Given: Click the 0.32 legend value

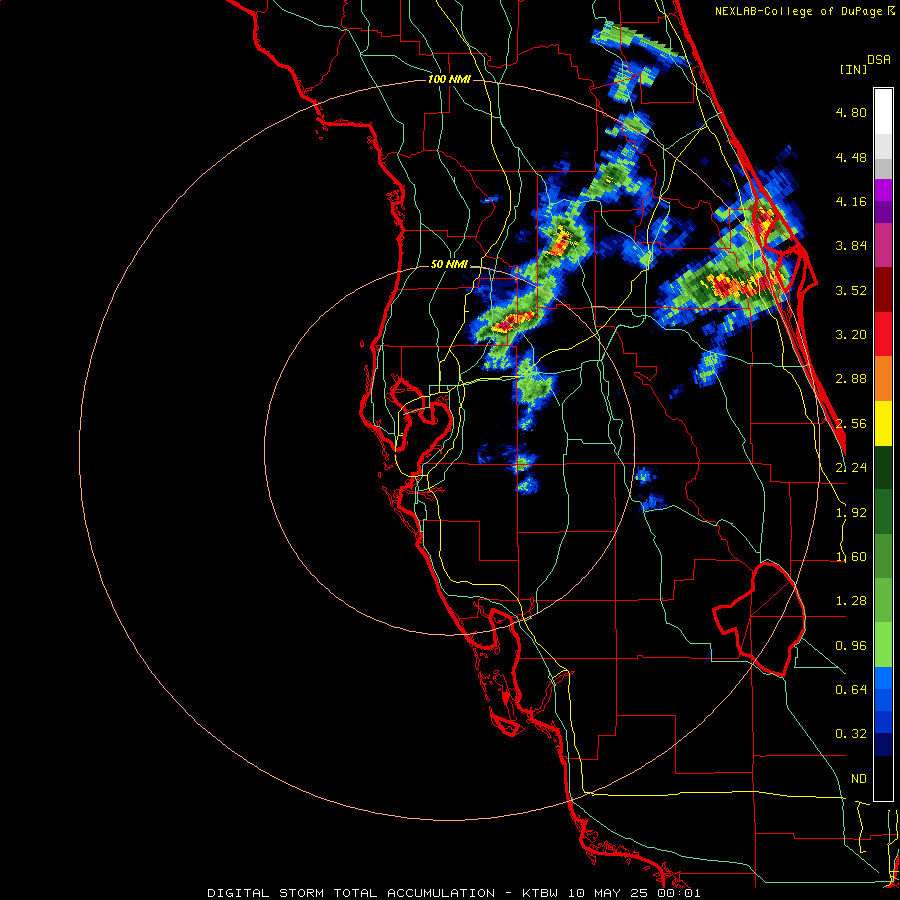Looking at the screenshot, I should point(851,734).
